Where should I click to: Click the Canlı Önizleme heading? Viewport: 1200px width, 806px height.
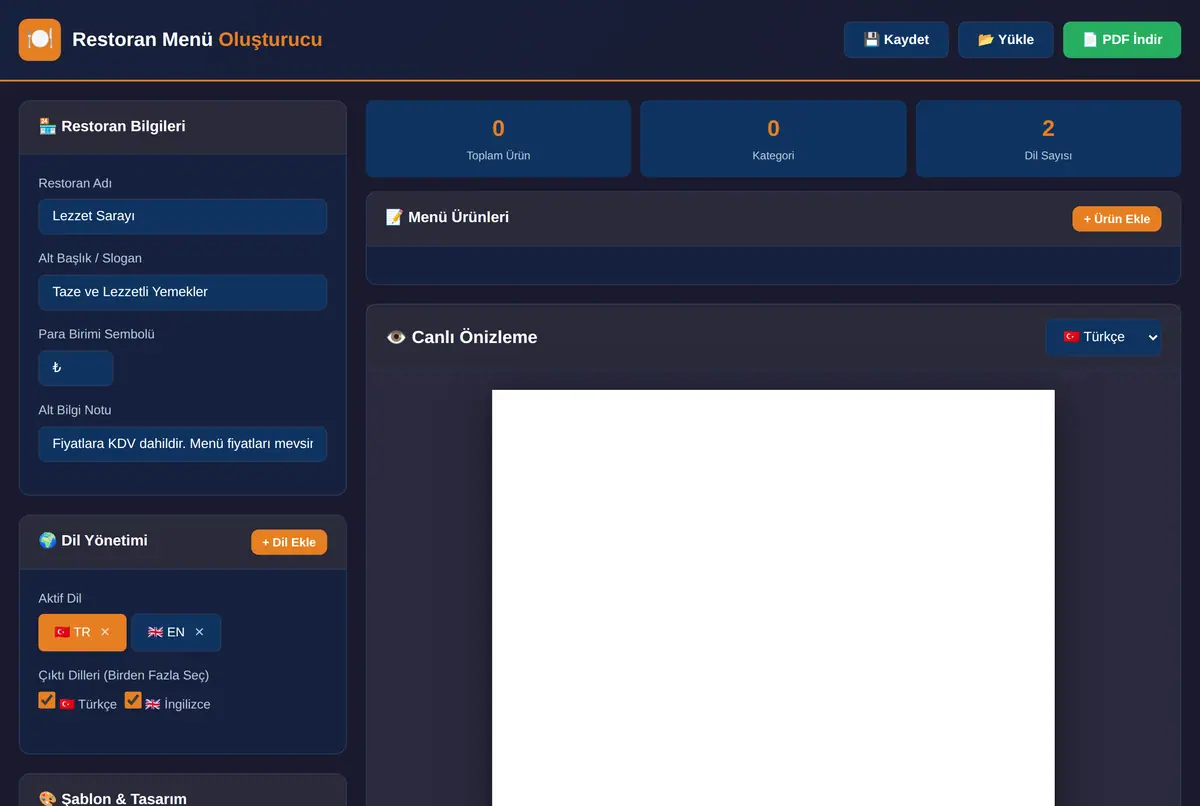point(462,337)
